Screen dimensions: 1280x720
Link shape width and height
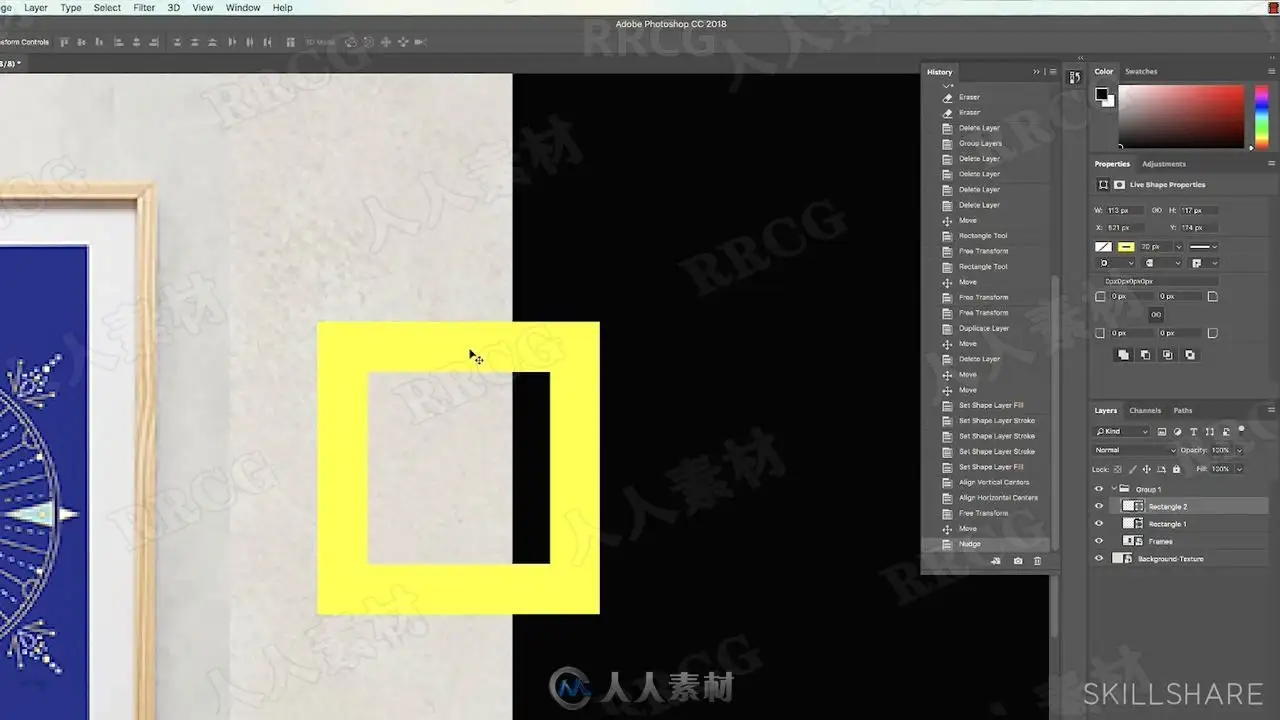point(1157,210)
